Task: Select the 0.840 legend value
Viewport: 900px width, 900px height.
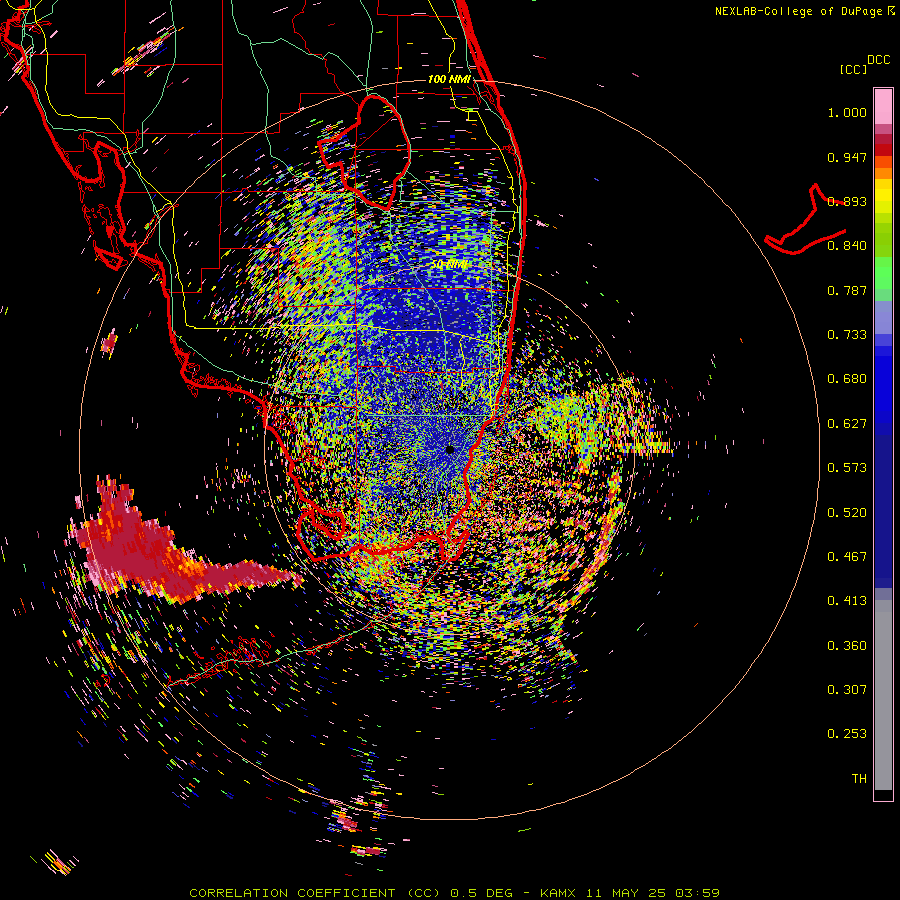Action: click(x=847, y=246)
